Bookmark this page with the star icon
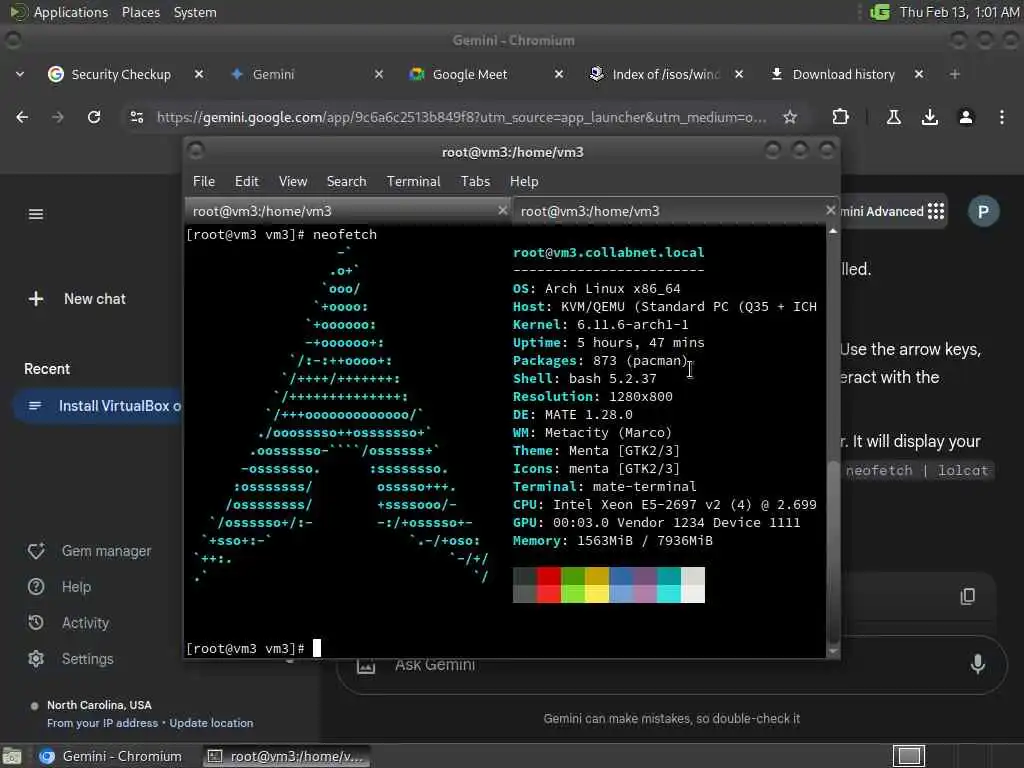1024x768 pixels. coord(790,117)
